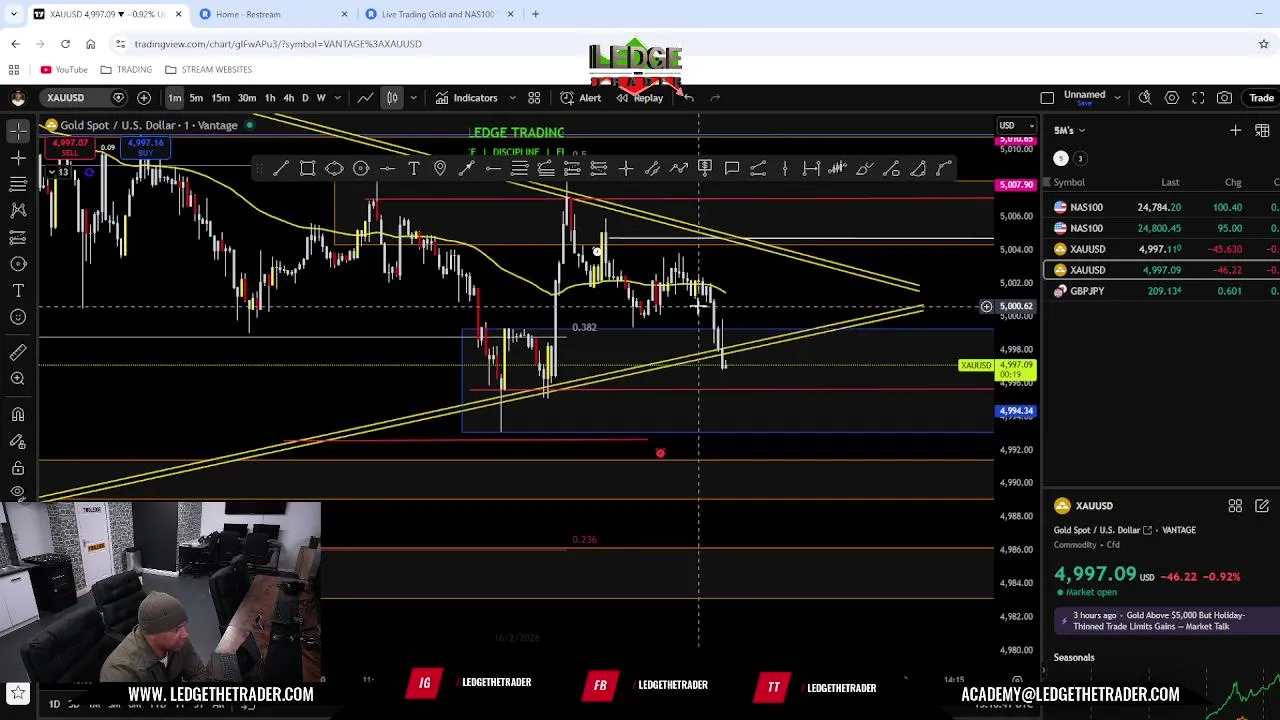The width and height of the screenshot is (1280, 720).
Task: Undo the last chart action
Action: point(688,97)
